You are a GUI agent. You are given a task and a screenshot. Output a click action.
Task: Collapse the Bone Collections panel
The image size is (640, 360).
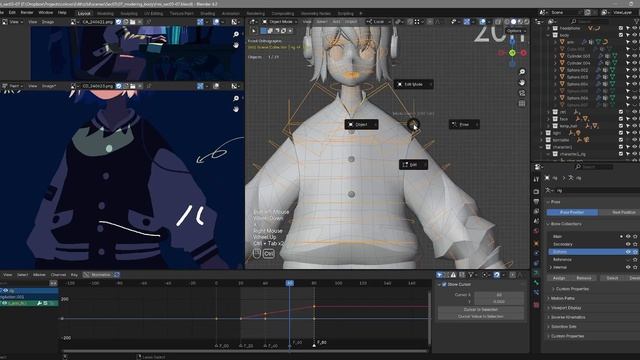[x=564, y=224]
